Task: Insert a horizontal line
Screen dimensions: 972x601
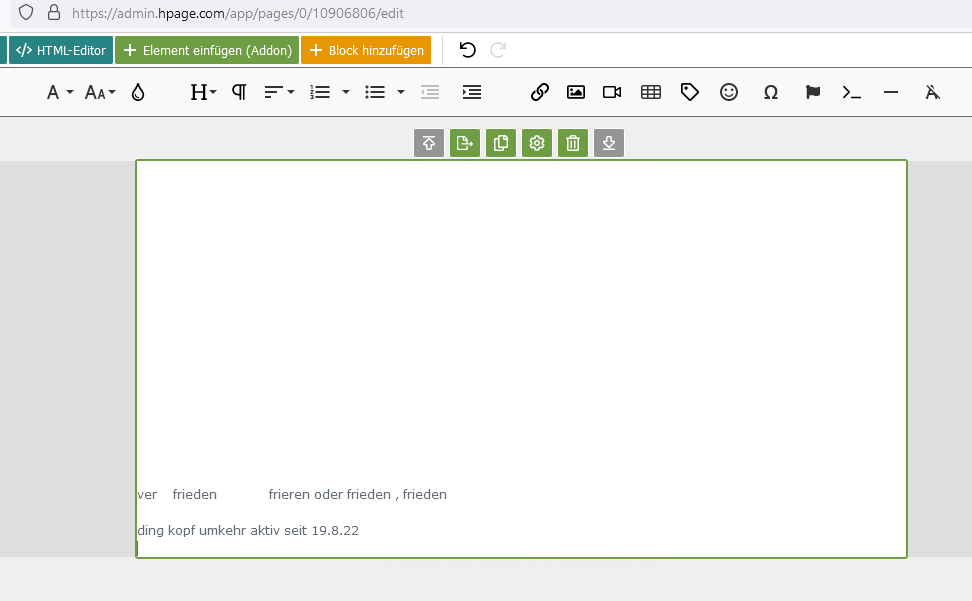Action: [891, 92]
